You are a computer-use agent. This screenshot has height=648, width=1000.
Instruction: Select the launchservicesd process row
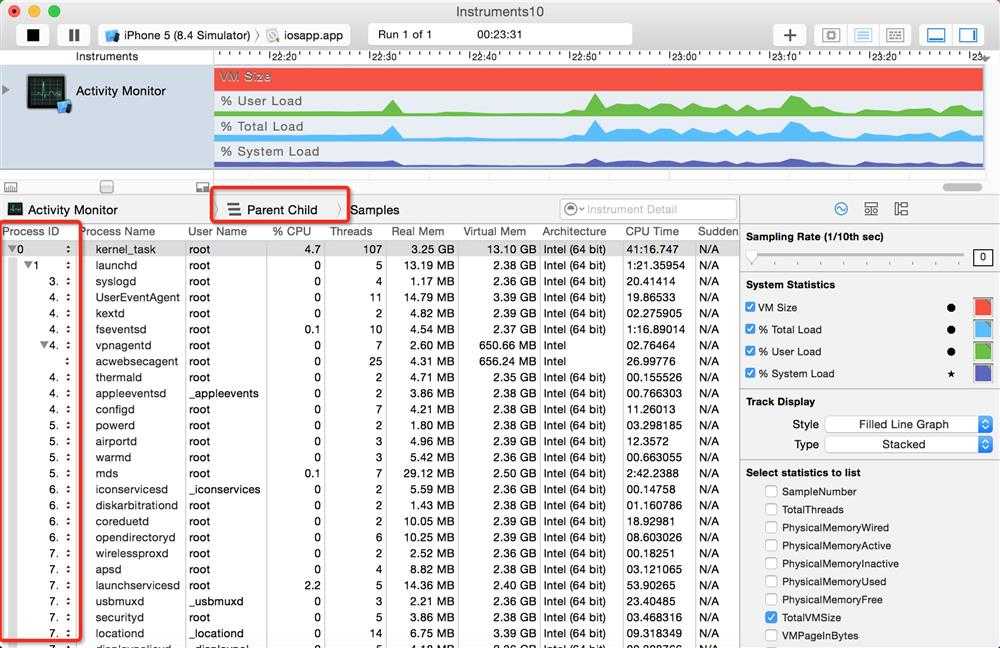click(x=370, y=585)
